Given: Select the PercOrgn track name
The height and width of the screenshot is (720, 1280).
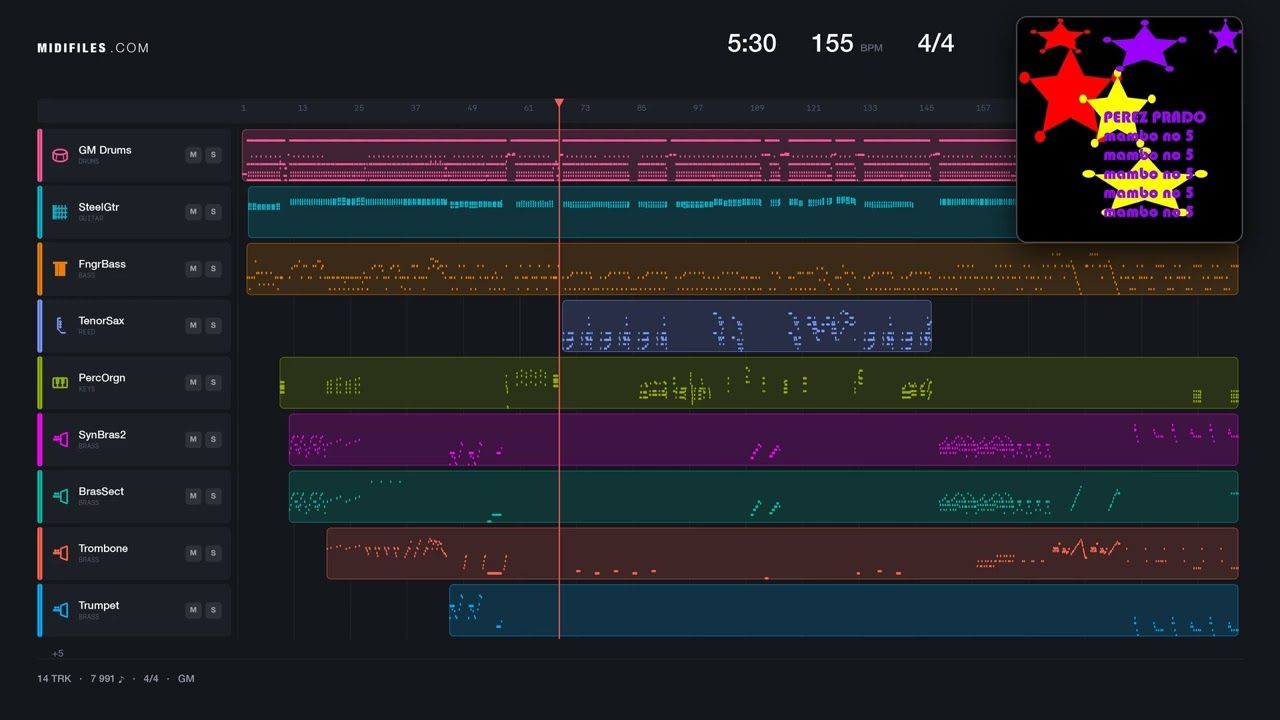Looking at the screenshot, I should coord(102,378).
